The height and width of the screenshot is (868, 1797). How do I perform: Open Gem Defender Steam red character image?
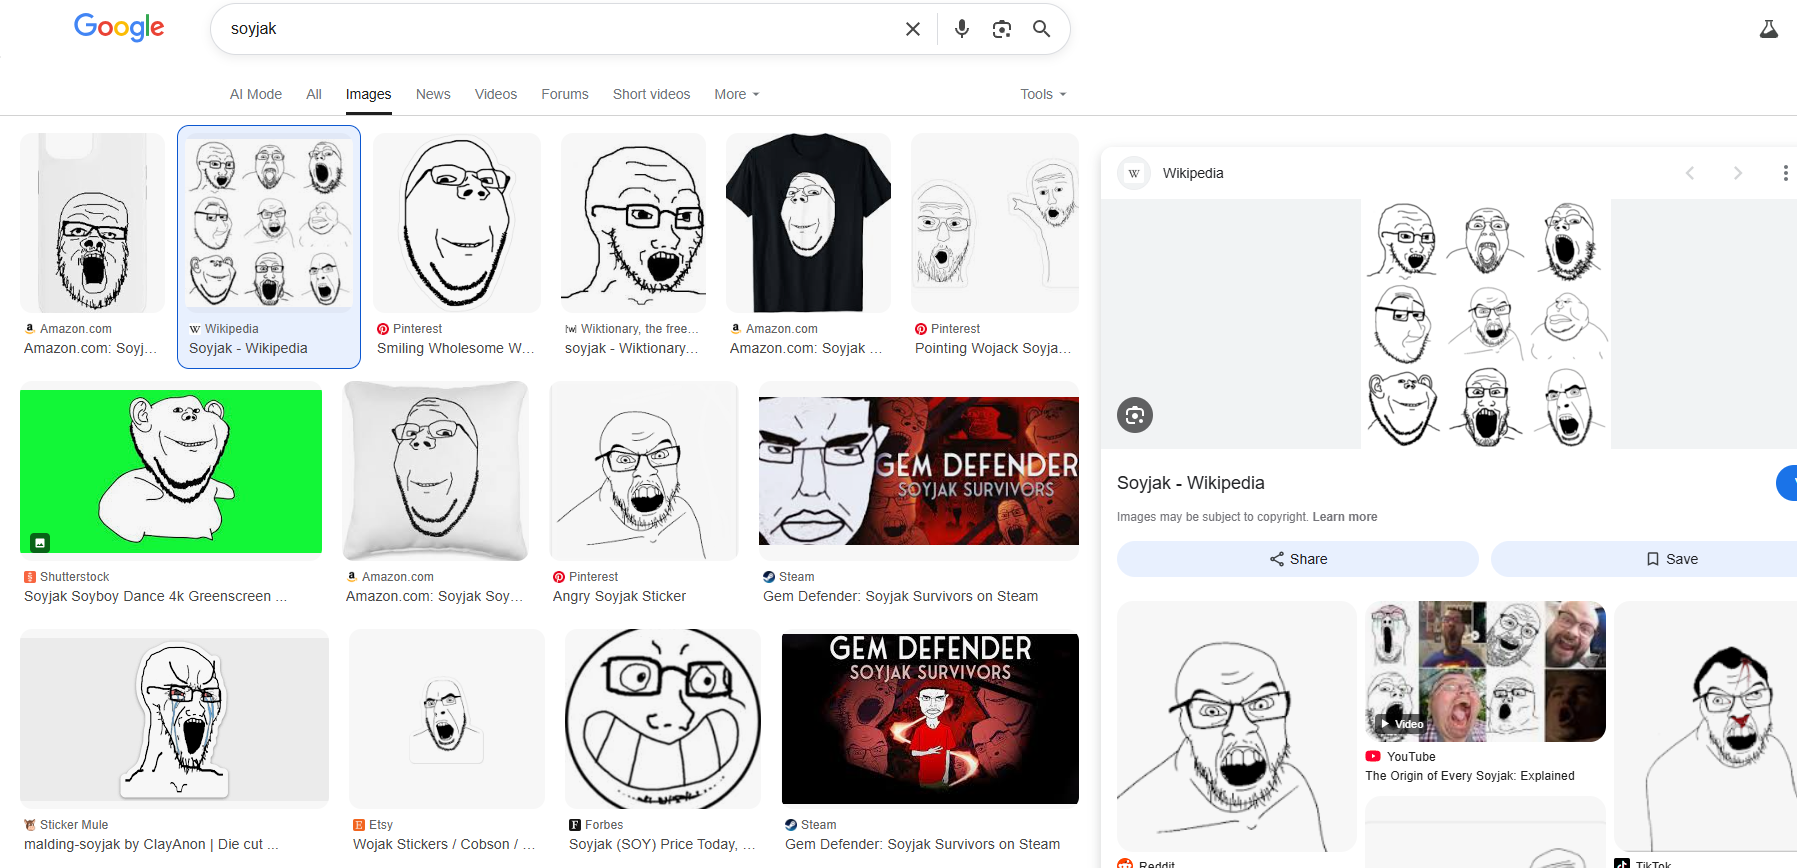point(930,719)
